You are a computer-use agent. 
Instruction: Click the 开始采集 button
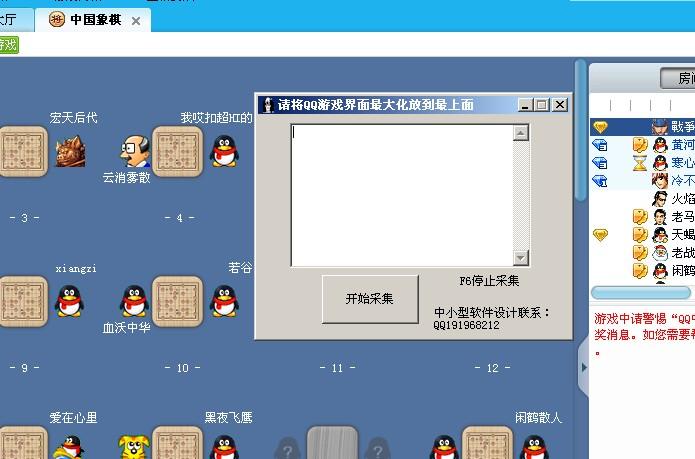pyautogui.click(x=370, y=299)
